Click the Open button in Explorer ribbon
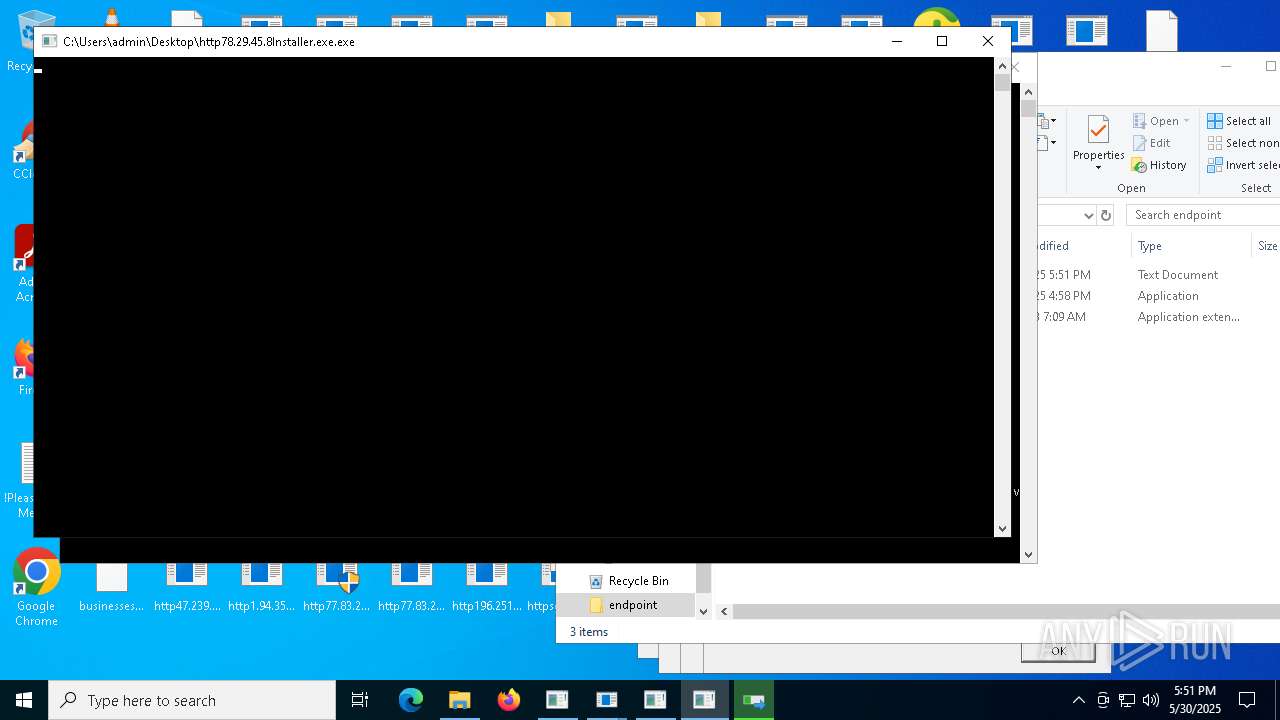This screenshot has height=720, width=1280. pyautogui.click(x=1155, y=121)
